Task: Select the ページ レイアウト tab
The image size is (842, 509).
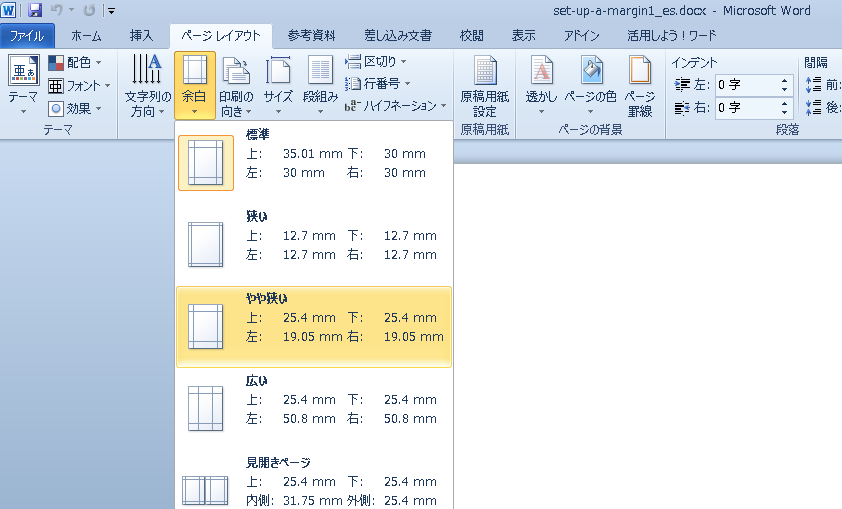Action: click(221, 36)
